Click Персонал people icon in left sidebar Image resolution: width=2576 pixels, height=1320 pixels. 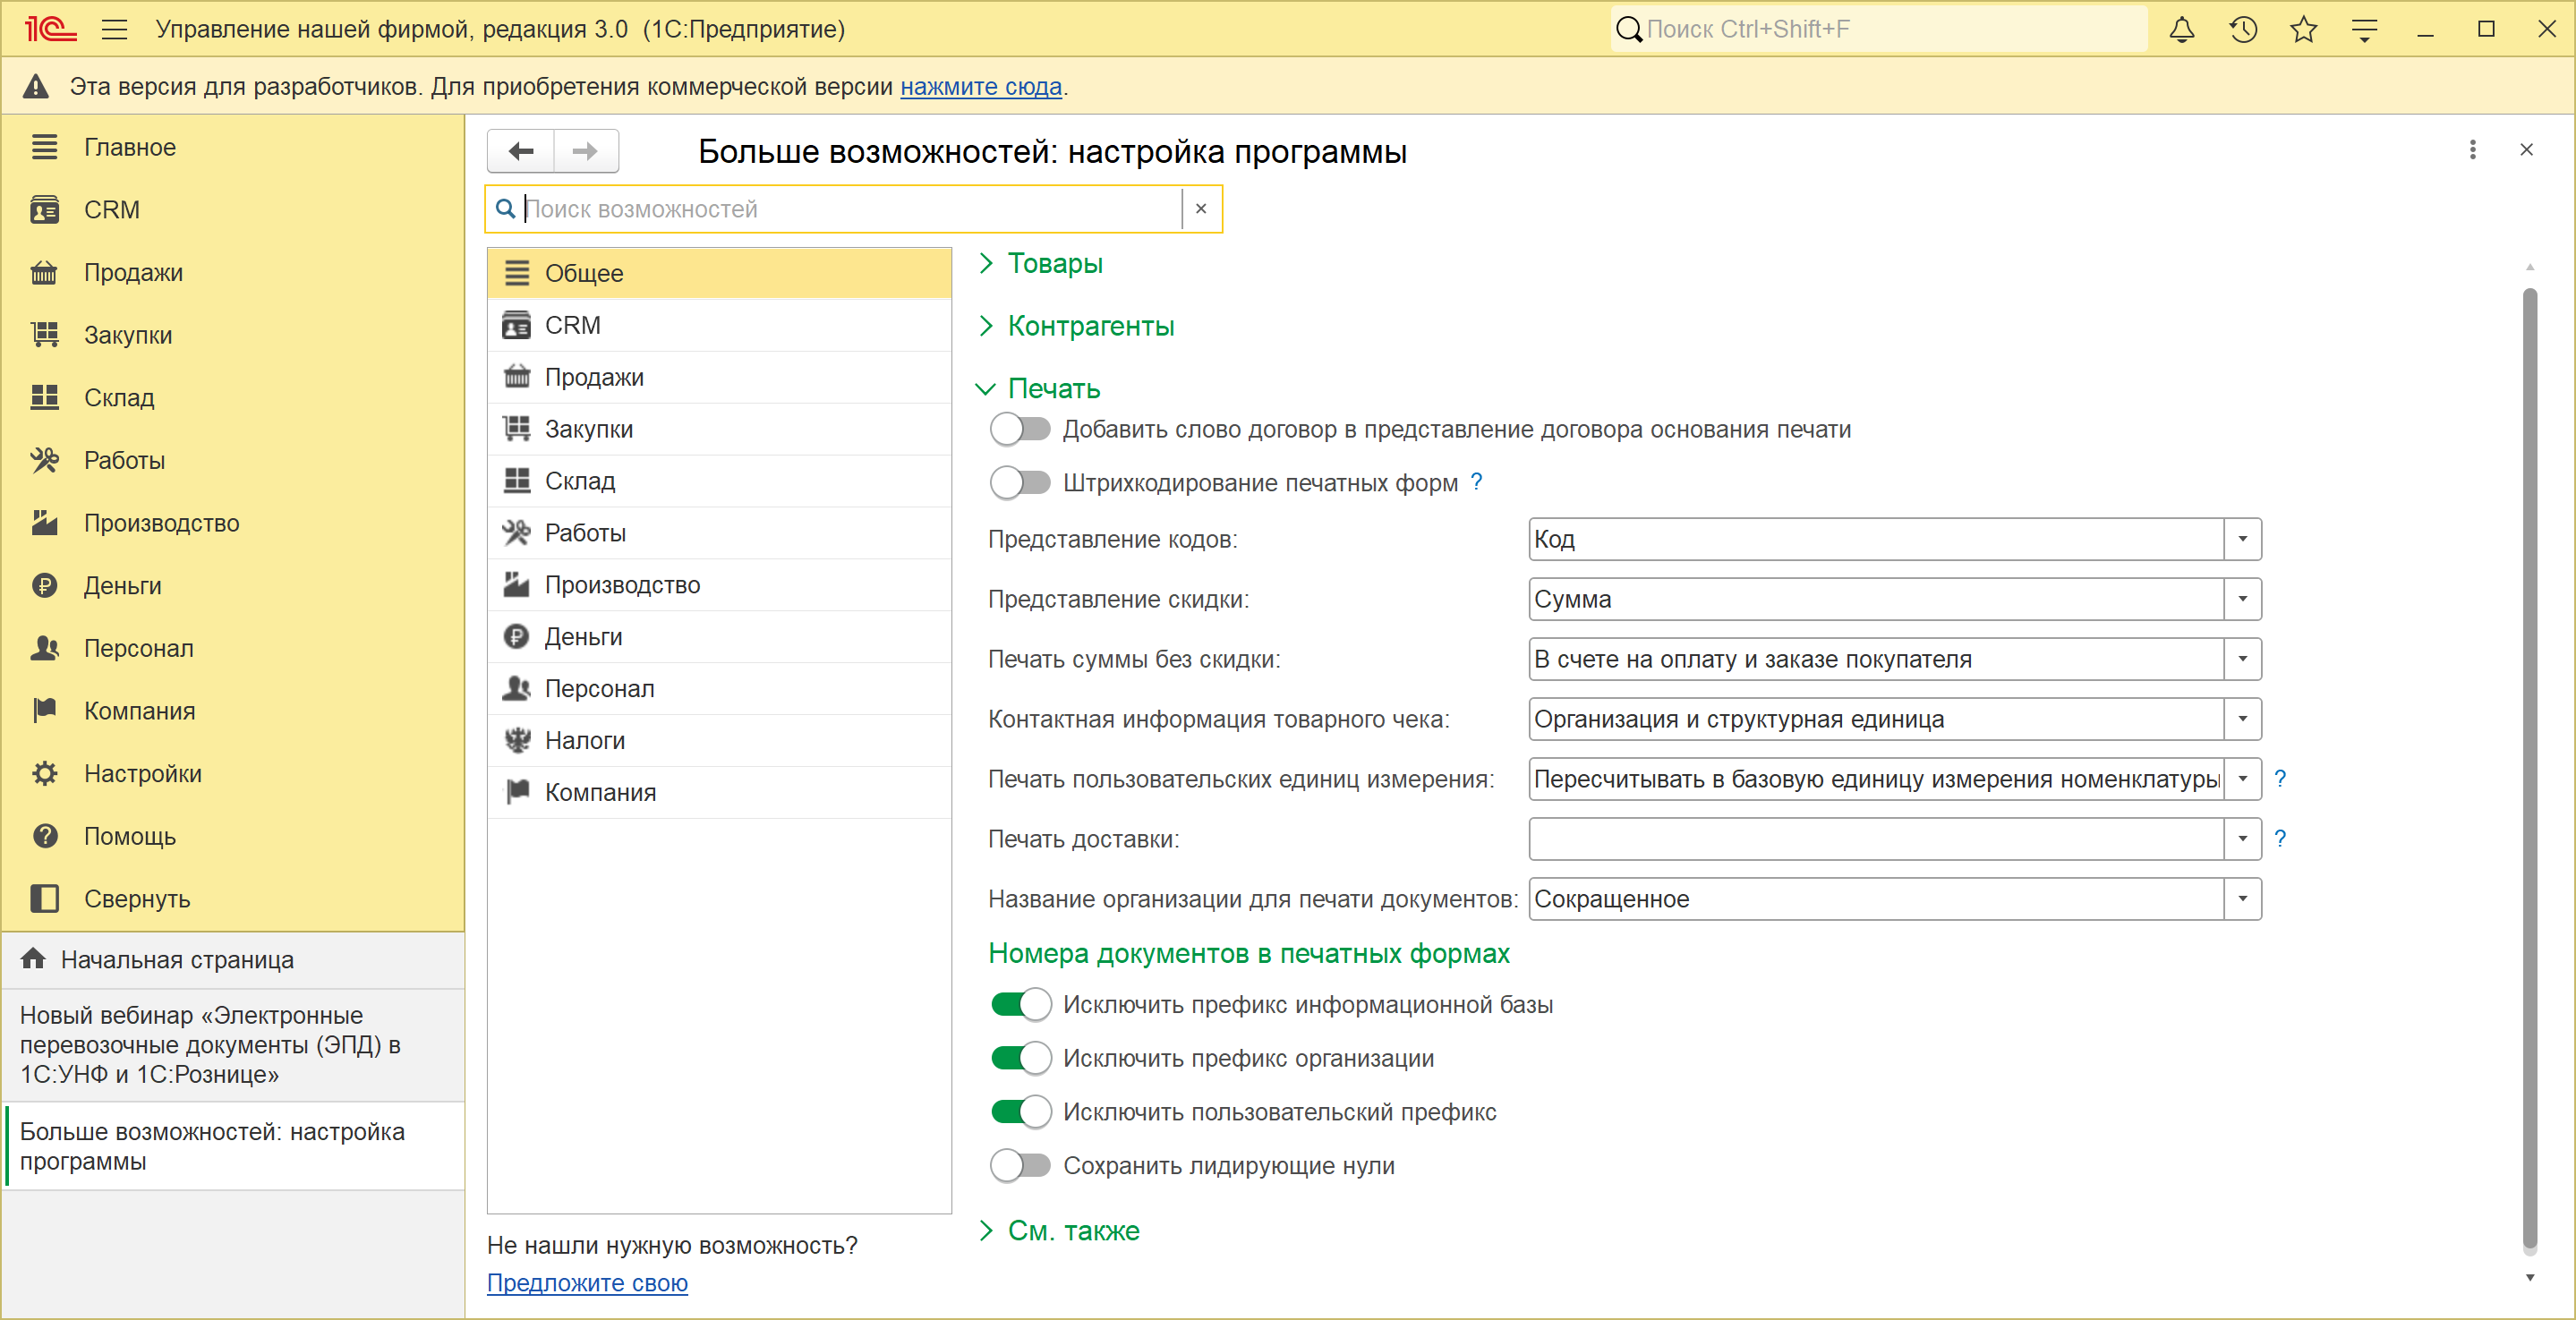tap(44, 648)
